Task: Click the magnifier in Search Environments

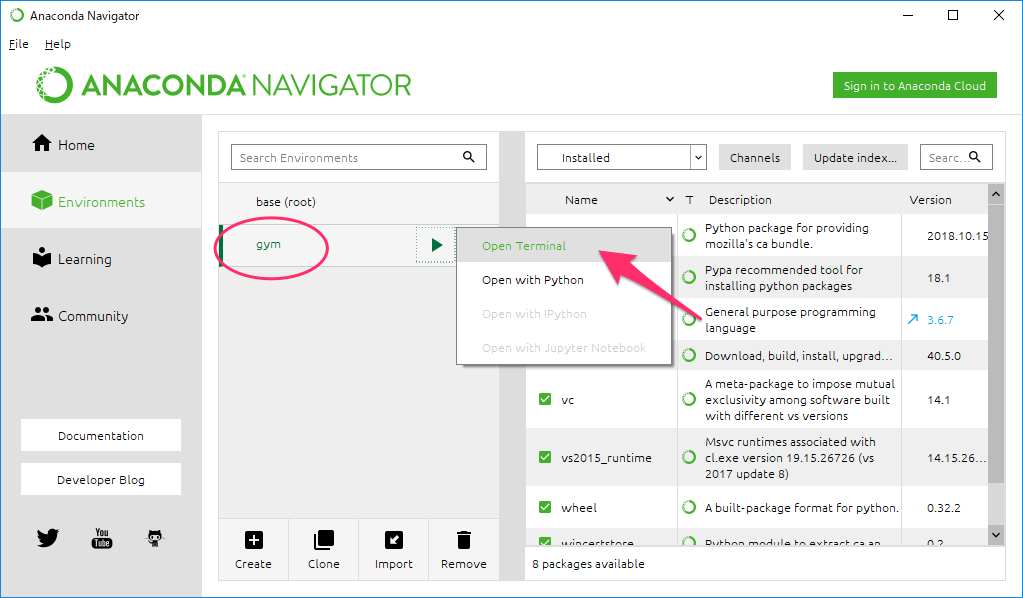Action: click(x=468, y=157)
